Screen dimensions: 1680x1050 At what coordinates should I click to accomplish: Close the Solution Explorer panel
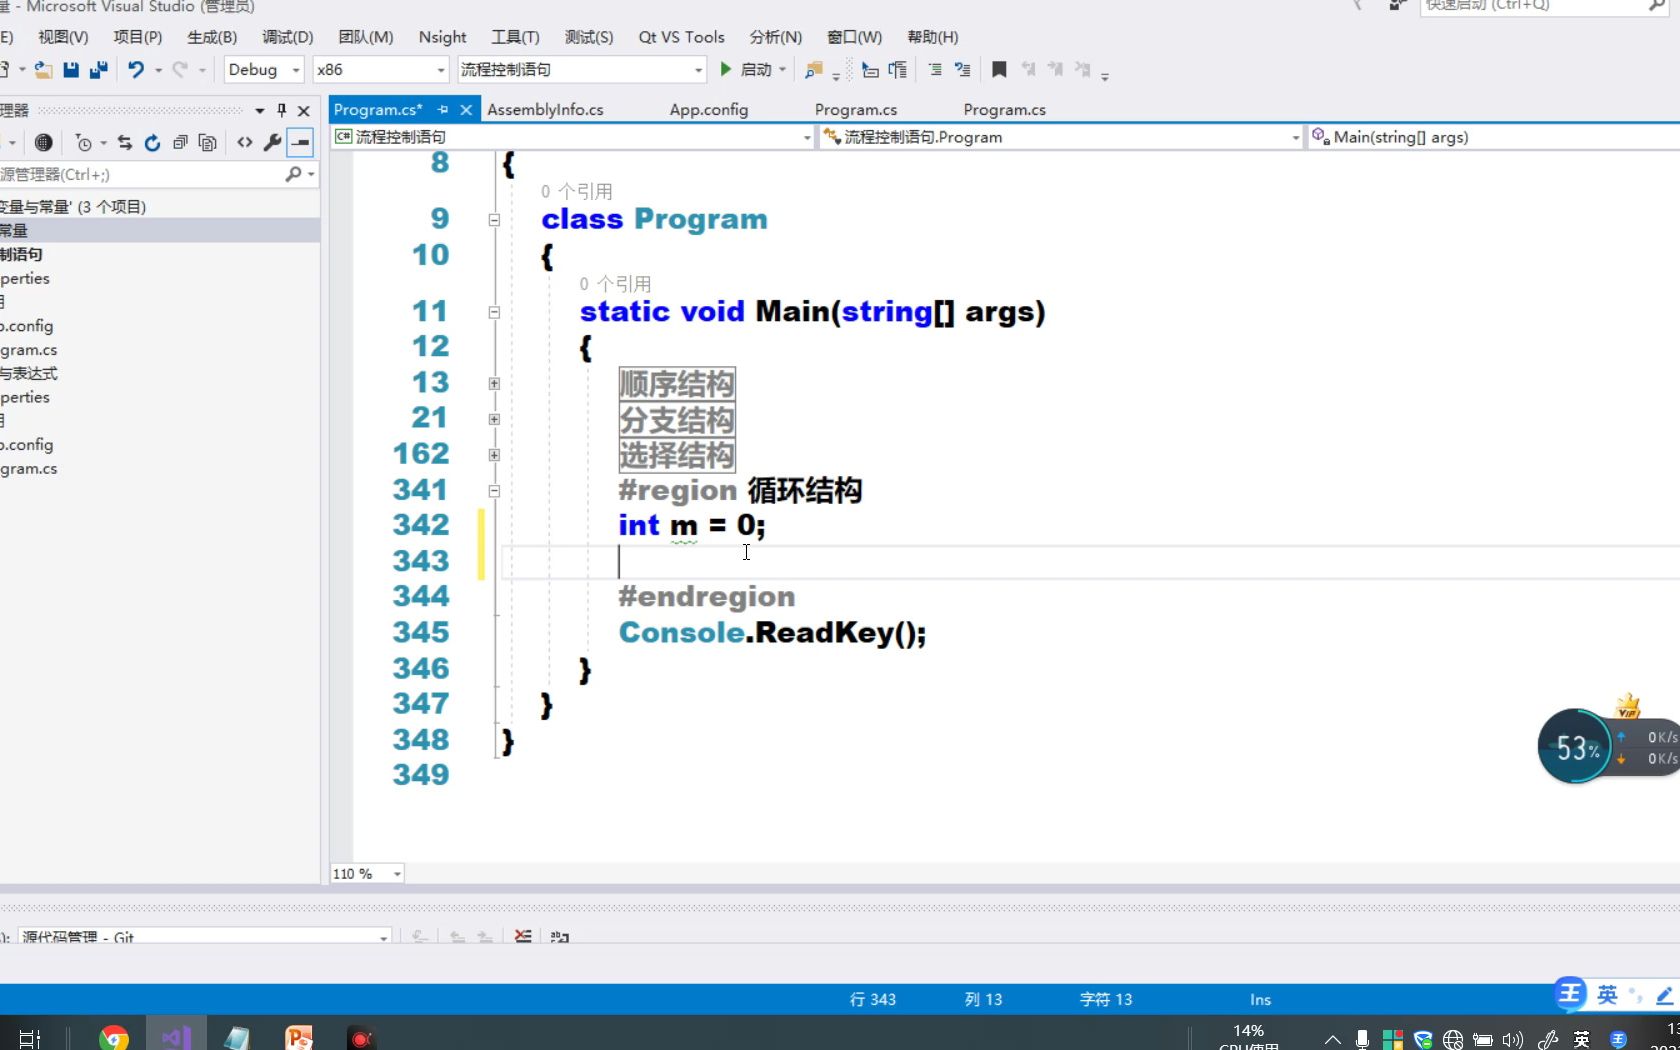tap(304, 110)
